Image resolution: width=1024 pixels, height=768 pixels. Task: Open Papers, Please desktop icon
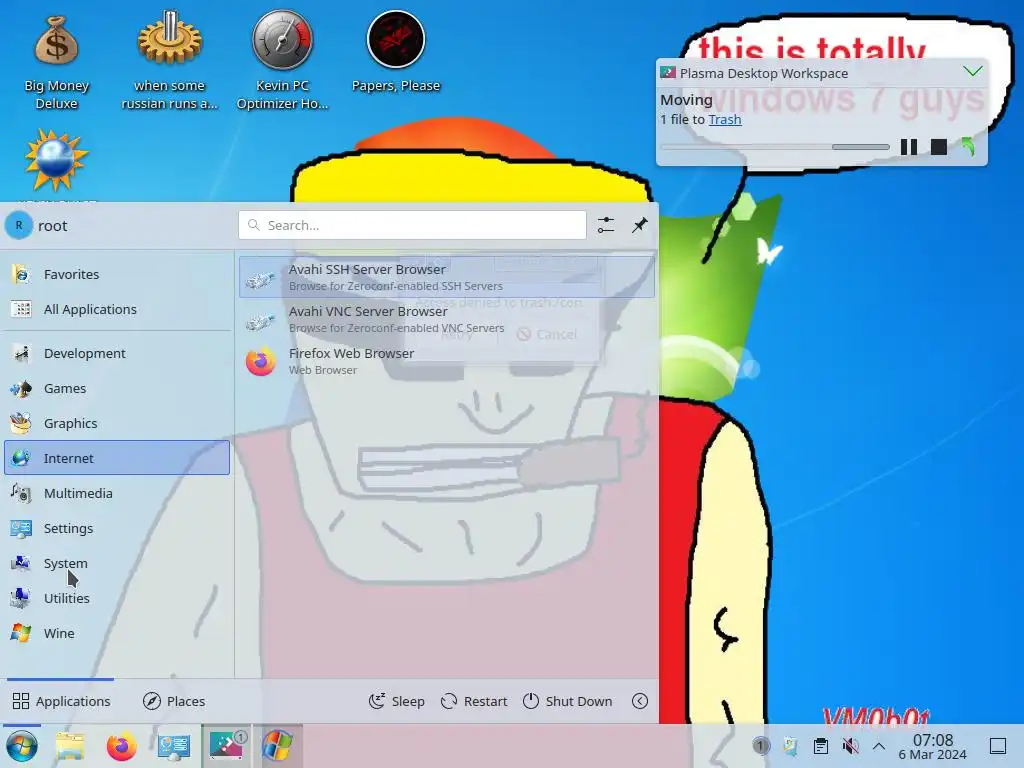point(396,54)
